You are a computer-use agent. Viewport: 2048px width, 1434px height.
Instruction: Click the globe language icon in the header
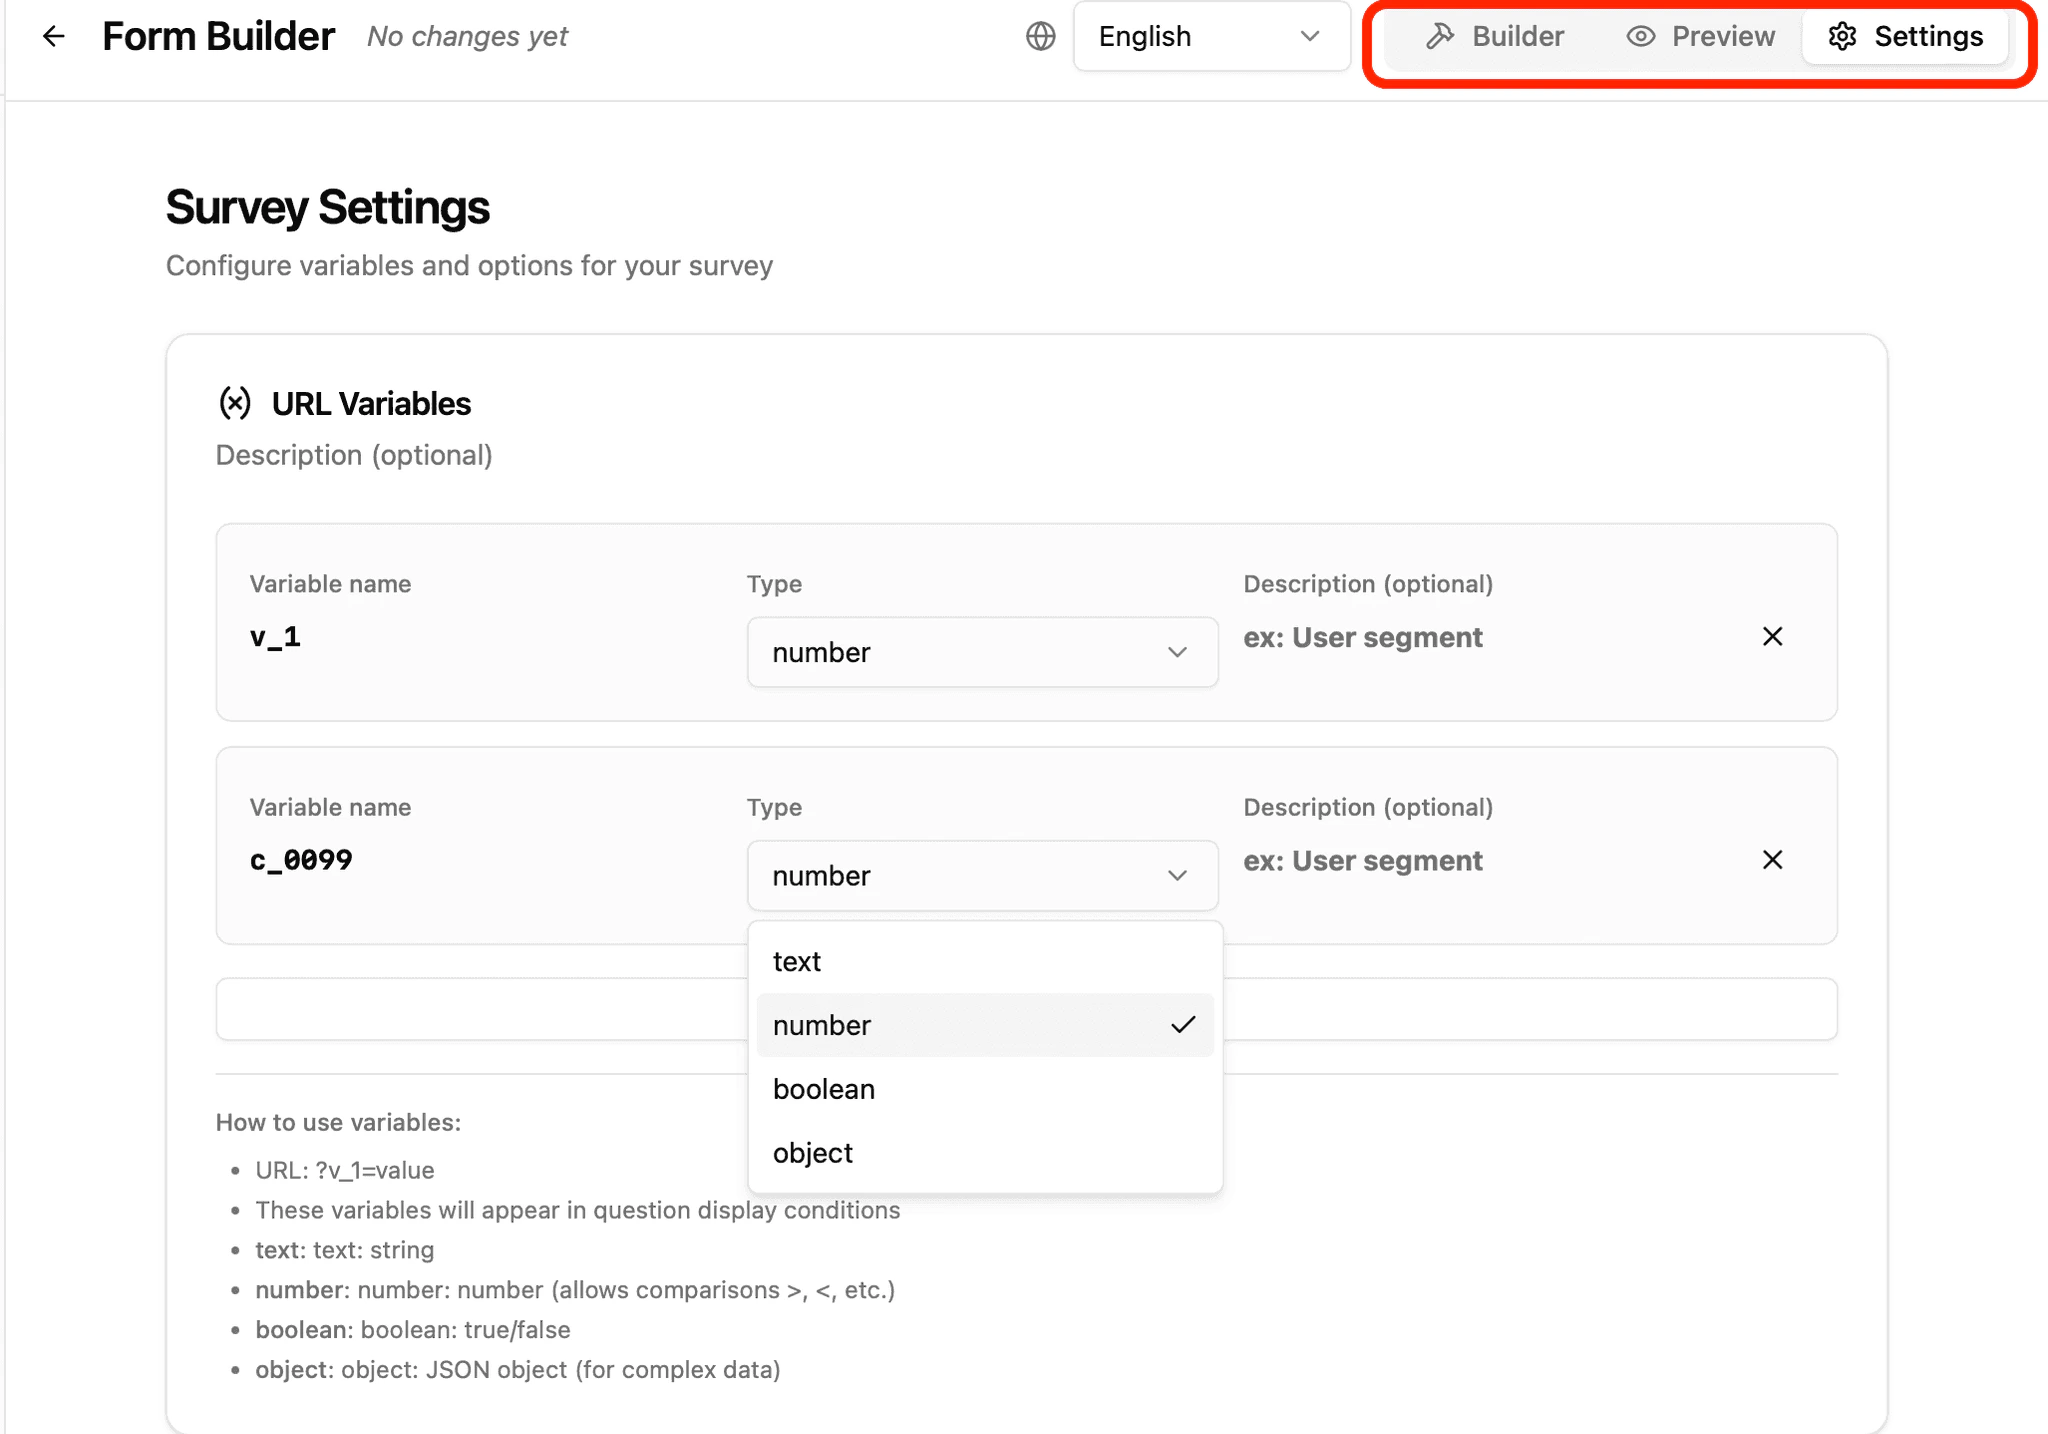coord(1039,36)
